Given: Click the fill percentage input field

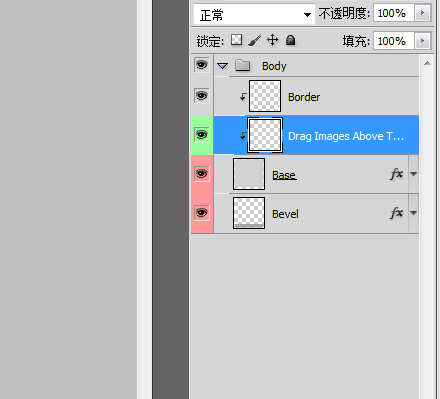Looking at the screenshot, I should tap(394, 41).
